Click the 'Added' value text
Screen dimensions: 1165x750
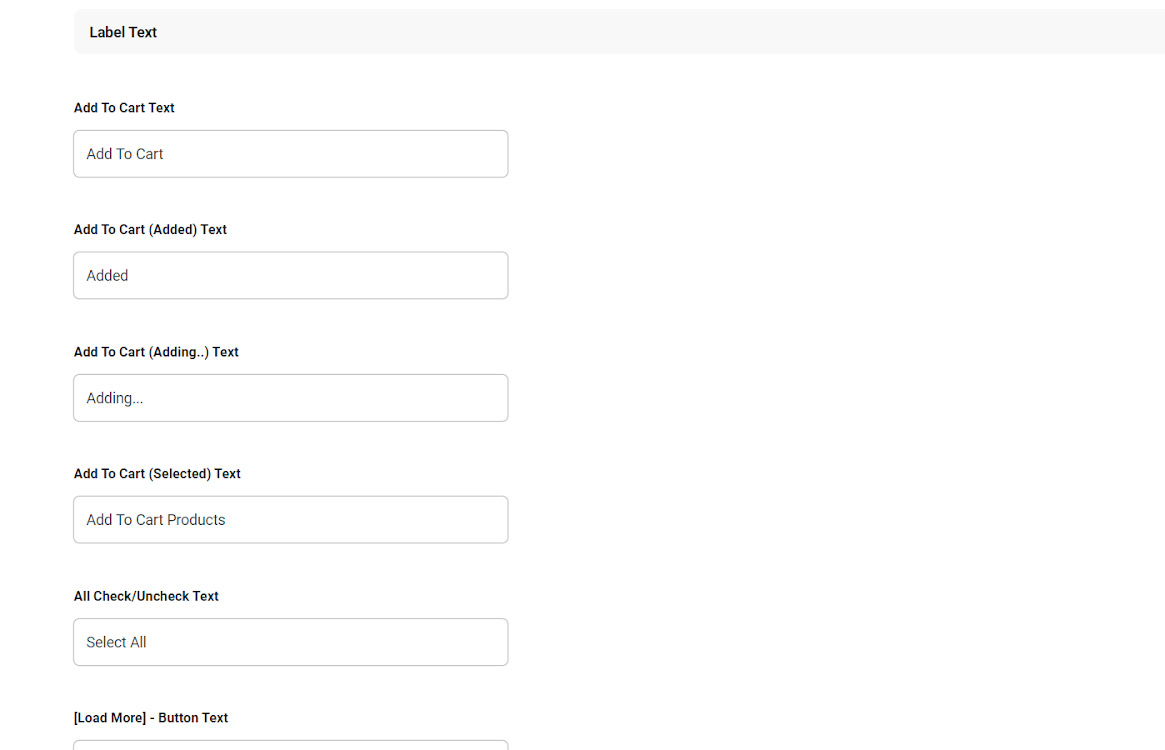[x=107, y=276]
